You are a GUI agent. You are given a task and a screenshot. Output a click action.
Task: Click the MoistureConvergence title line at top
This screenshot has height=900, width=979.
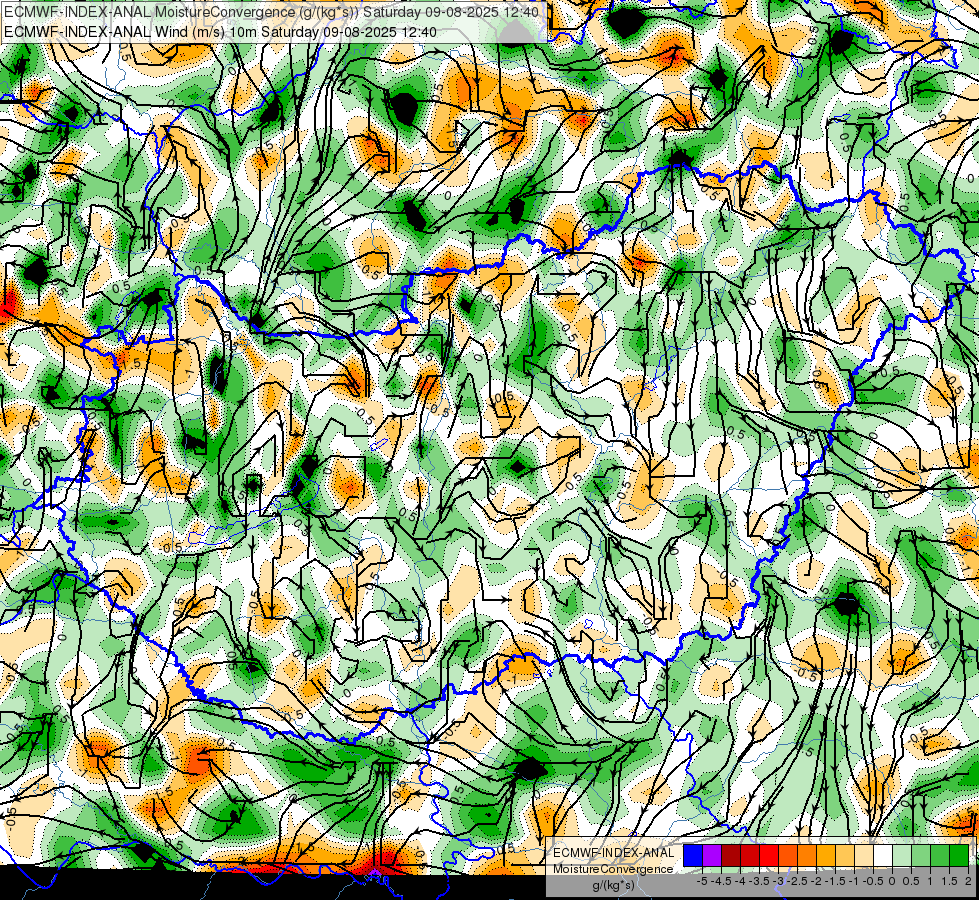coord(272,12)
